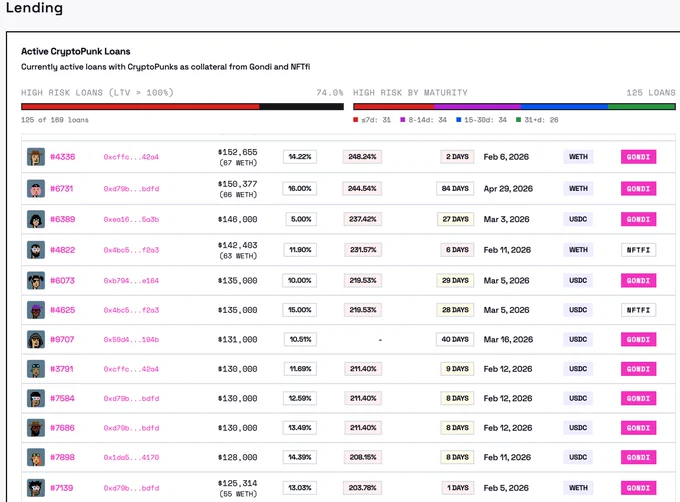The width and height of the screenshot is (680, 502).
Task: Open CryptoPunk #6731 link
Action: pos(62,189)
